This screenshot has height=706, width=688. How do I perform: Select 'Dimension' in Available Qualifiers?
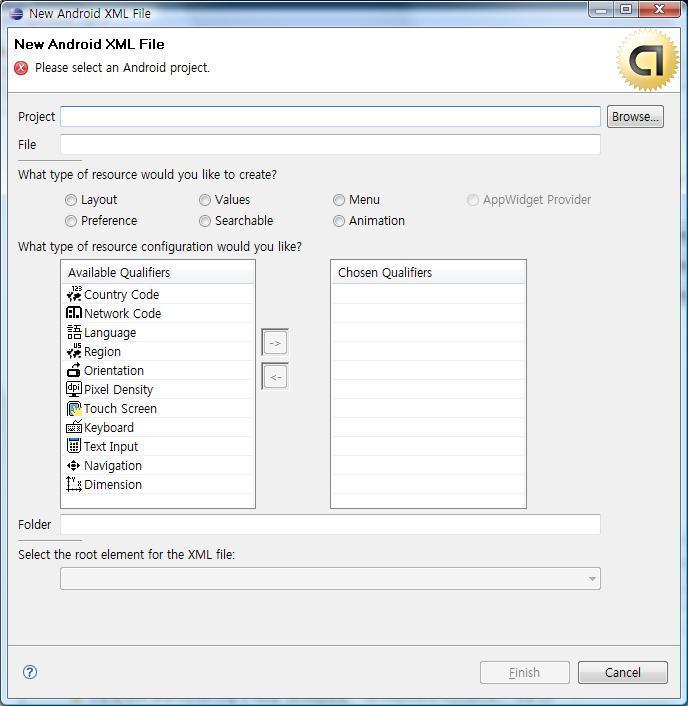click(x=158, y=484)
